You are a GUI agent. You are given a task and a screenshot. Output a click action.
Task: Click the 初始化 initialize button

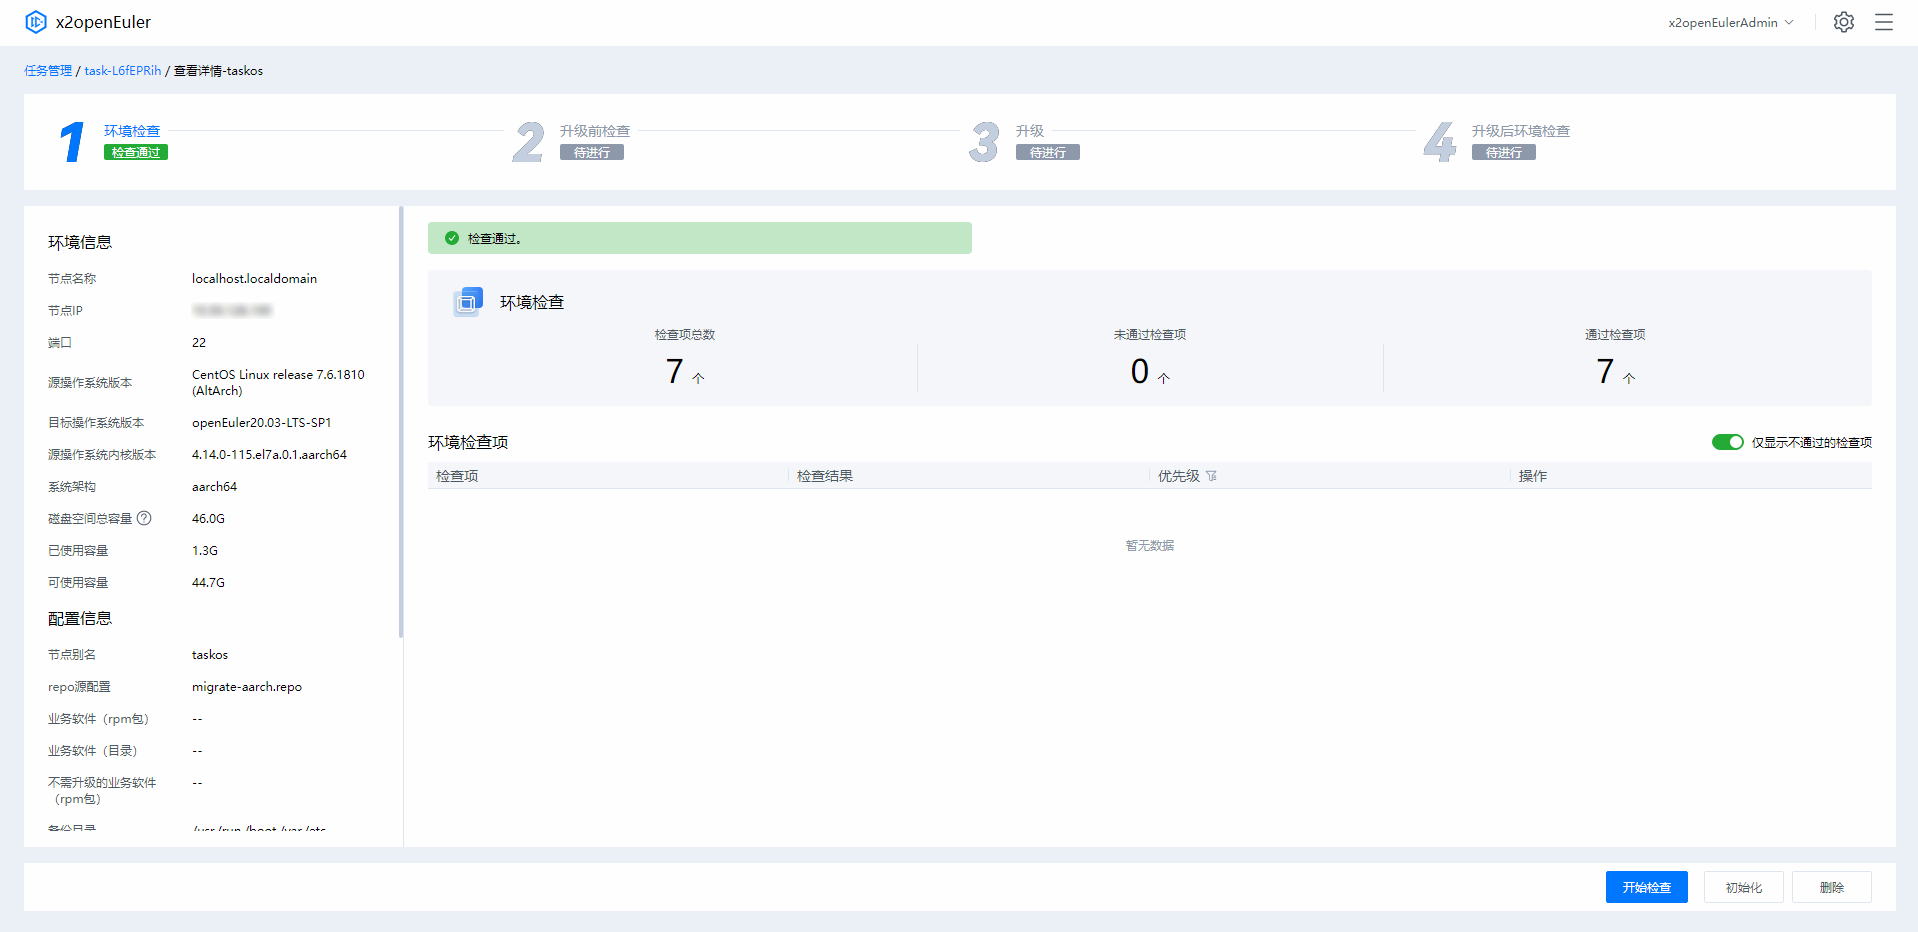pos(1743,887)
